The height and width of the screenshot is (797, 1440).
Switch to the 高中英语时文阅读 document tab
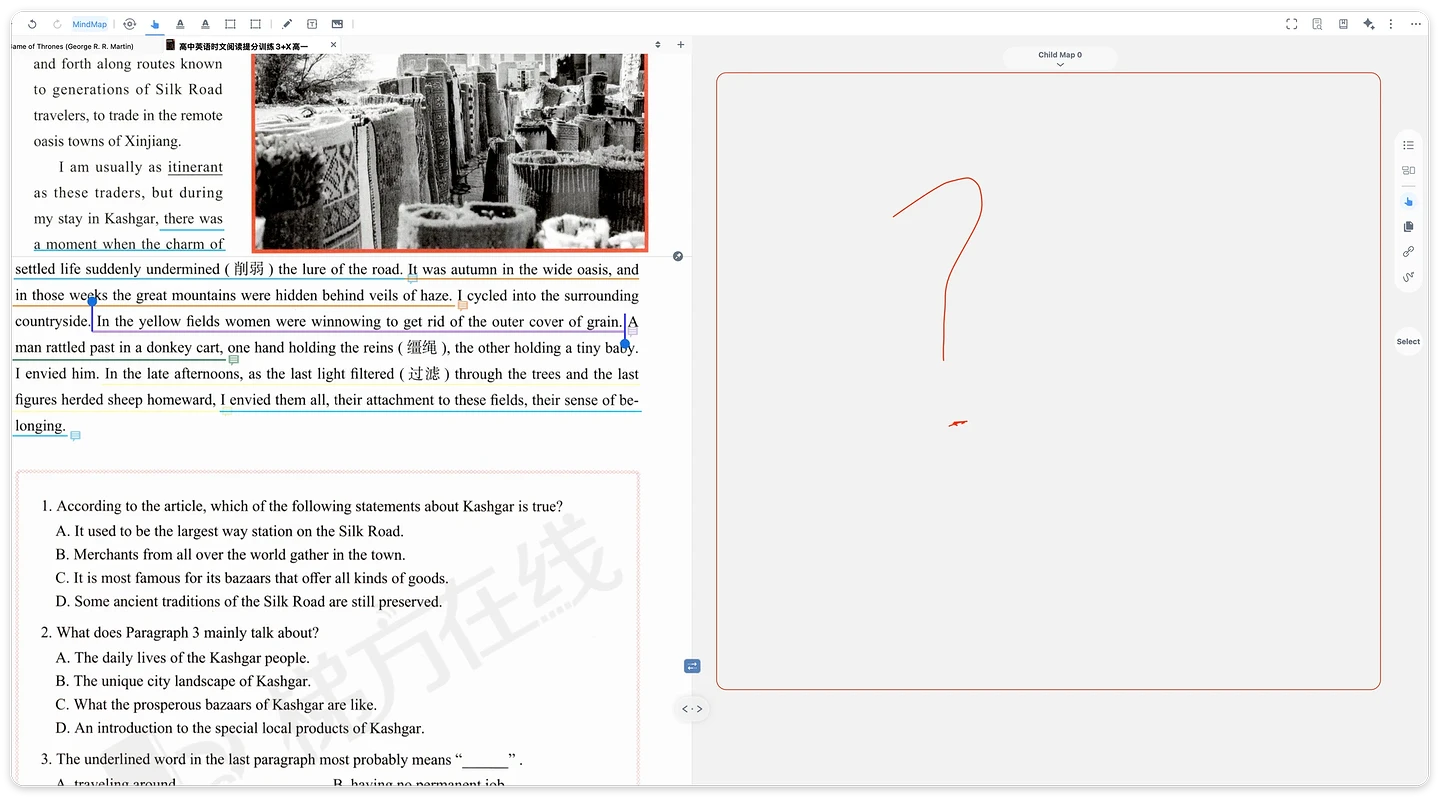click(x=244, y=46)
